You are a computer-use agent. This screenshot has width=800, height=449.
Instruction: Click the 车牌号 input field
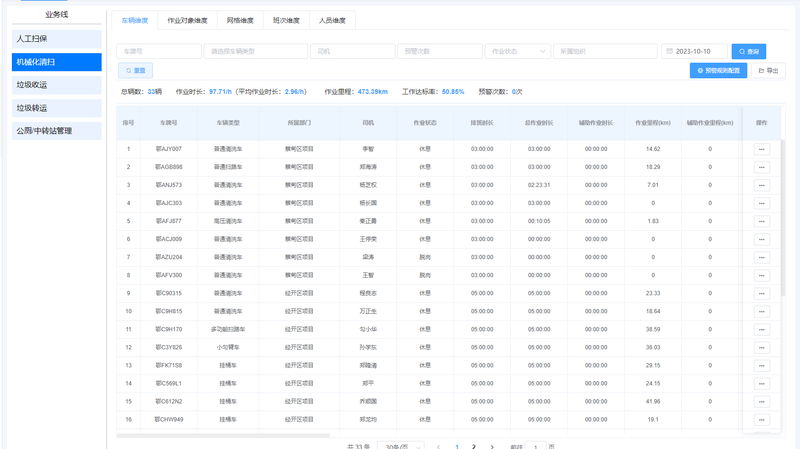coord(159,51)
